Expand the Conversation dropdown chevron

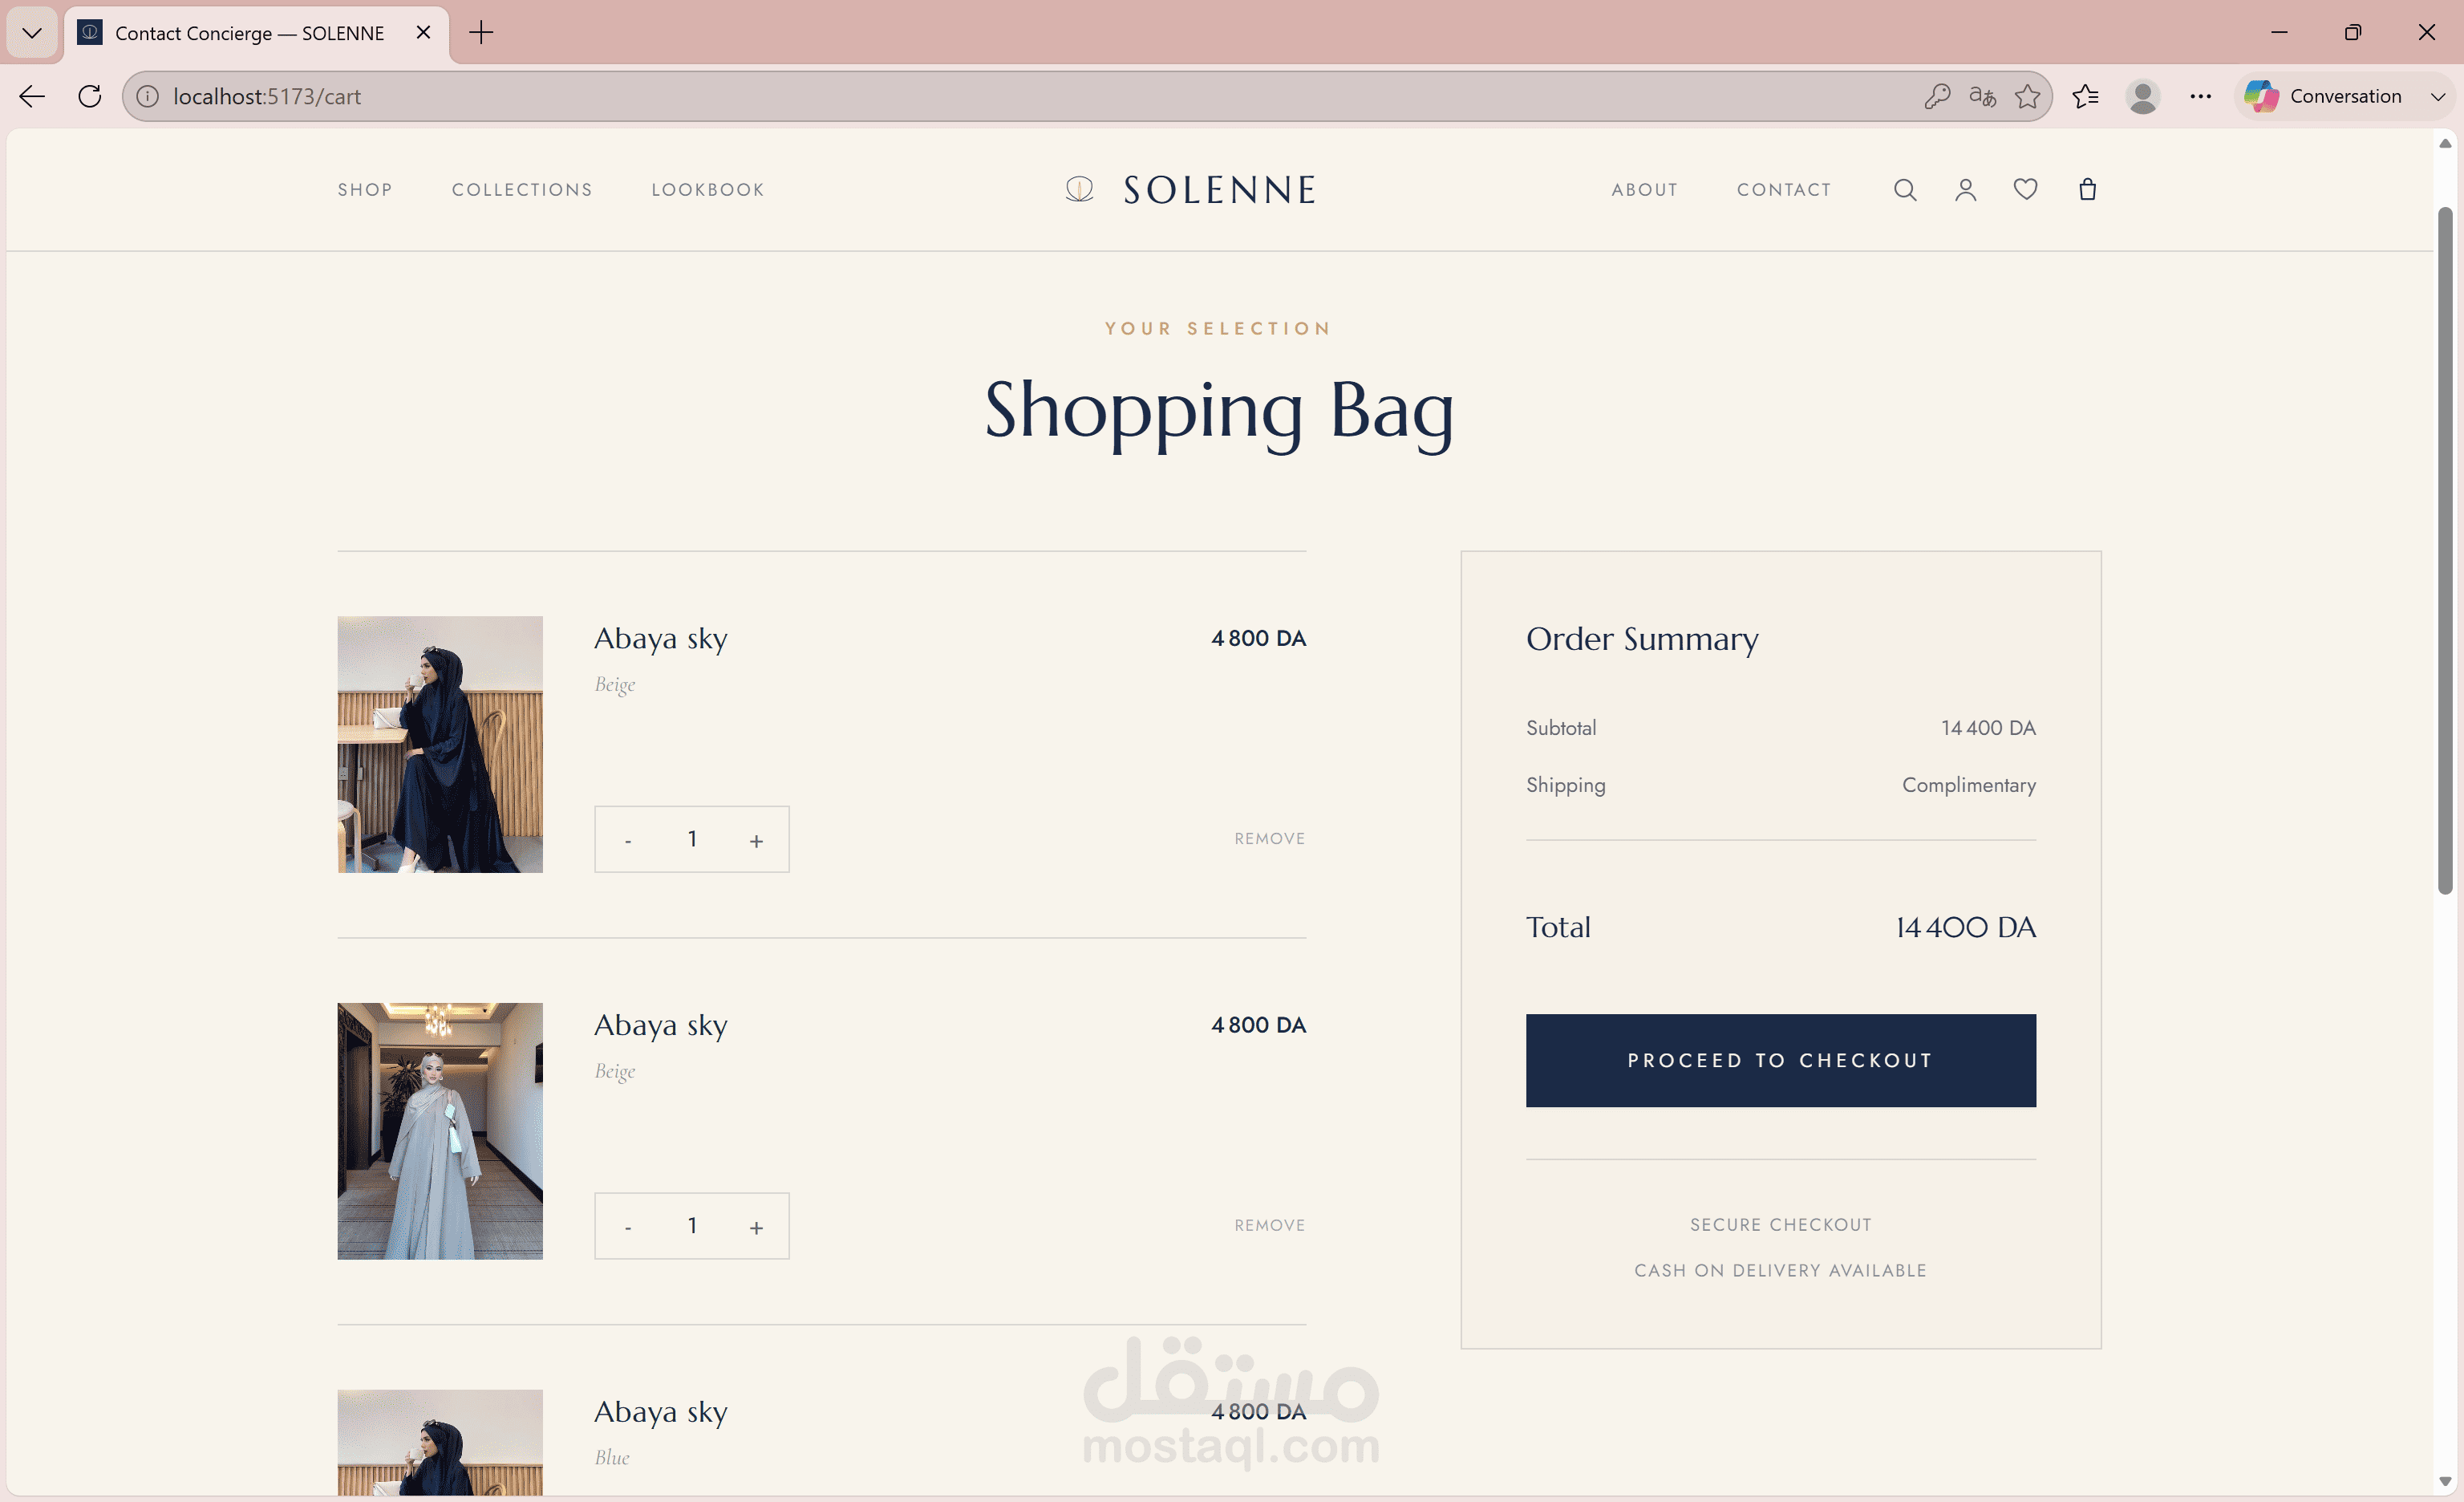click(x=2438, y=96)
